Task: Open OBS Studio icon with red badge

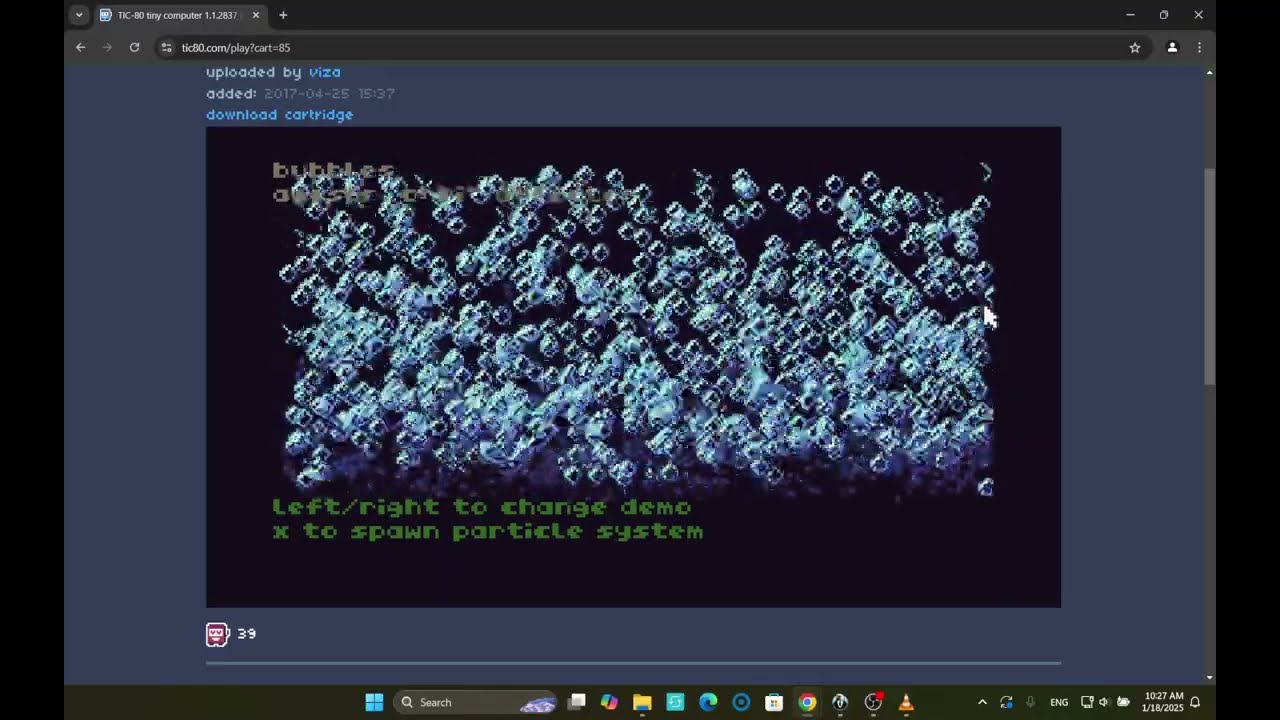Action: click(x=873, y=702)
